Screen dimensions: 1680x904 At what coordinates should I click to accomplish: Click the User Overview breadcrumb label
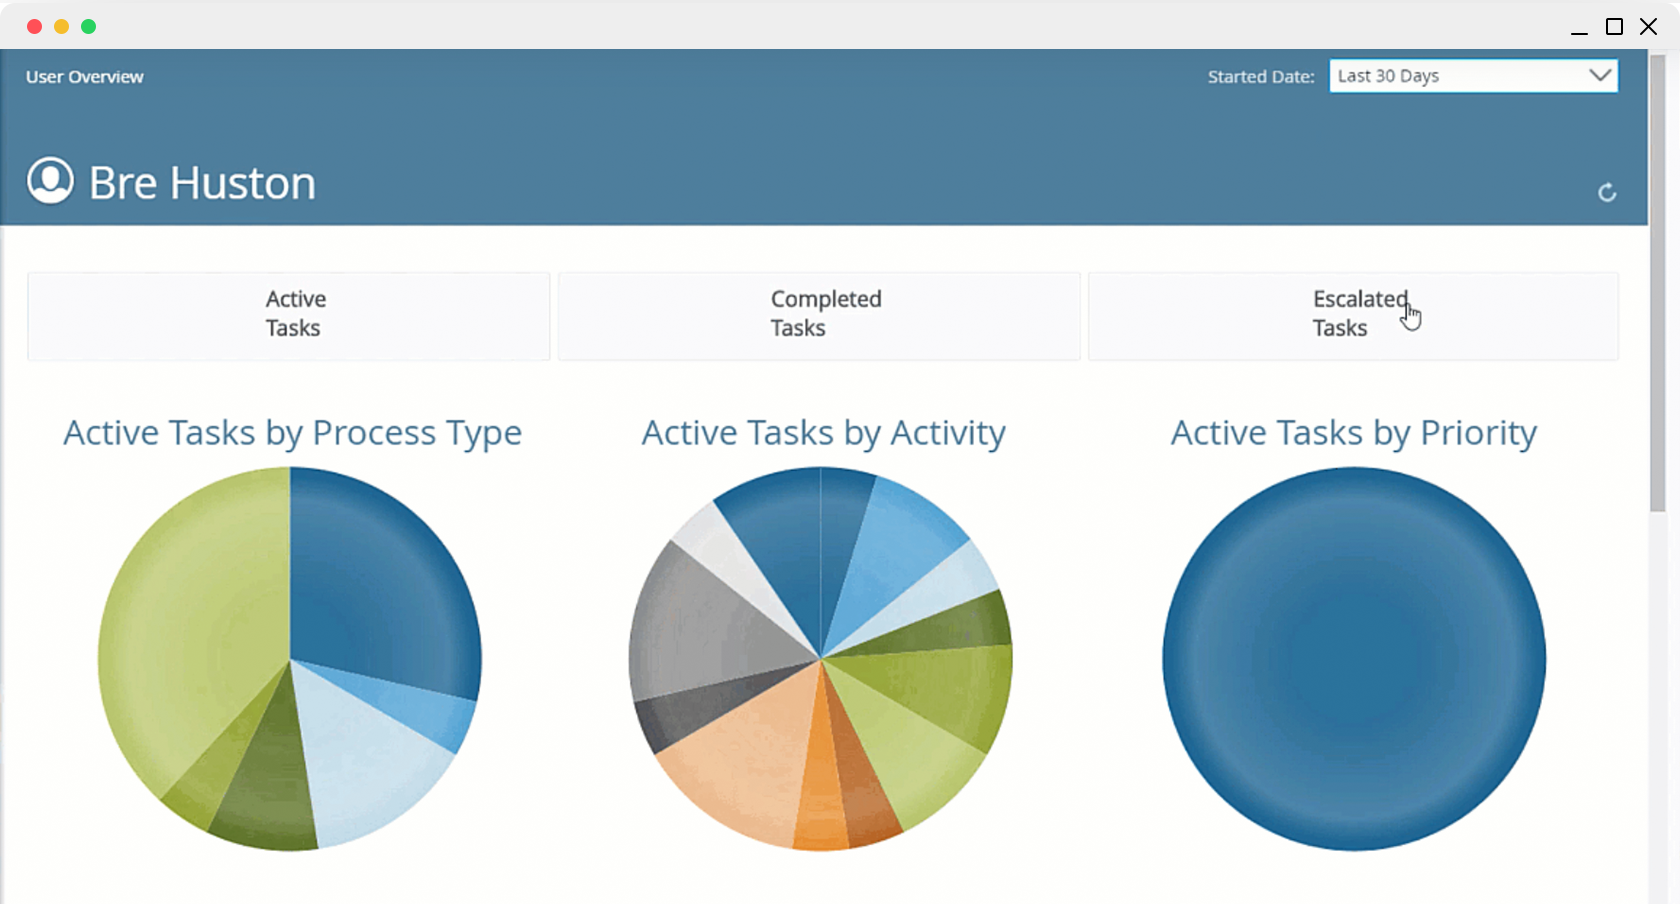point(85,77)
